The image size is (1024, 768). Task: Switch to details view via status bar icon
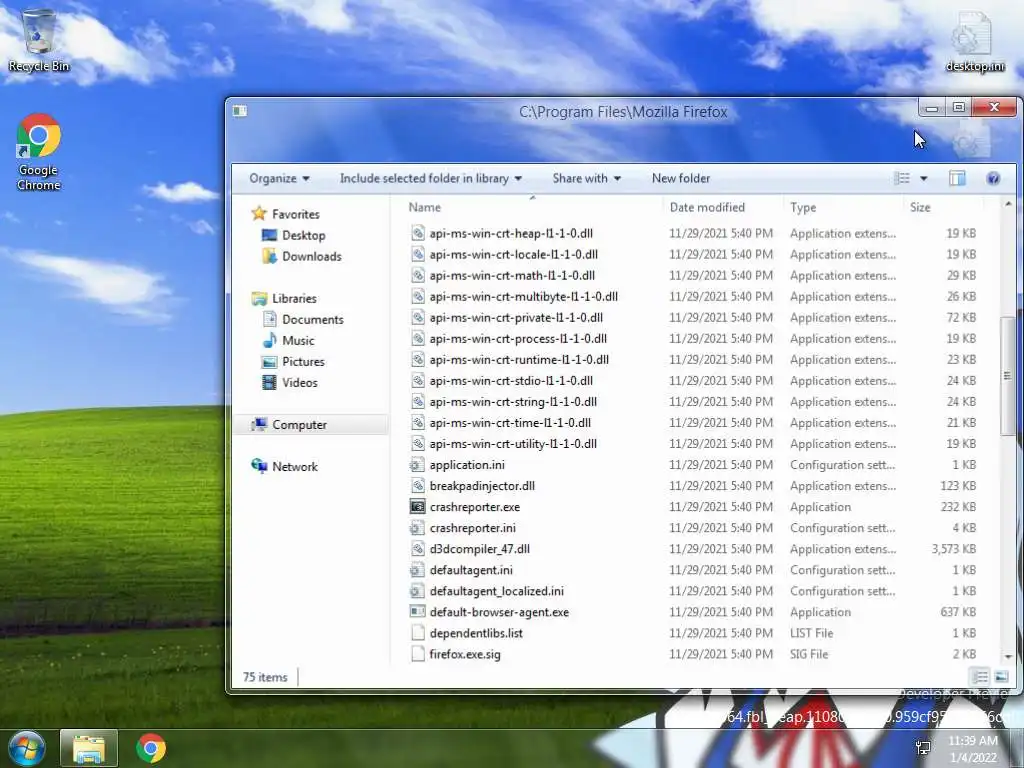pyautogui.click(x=980, y=677)
